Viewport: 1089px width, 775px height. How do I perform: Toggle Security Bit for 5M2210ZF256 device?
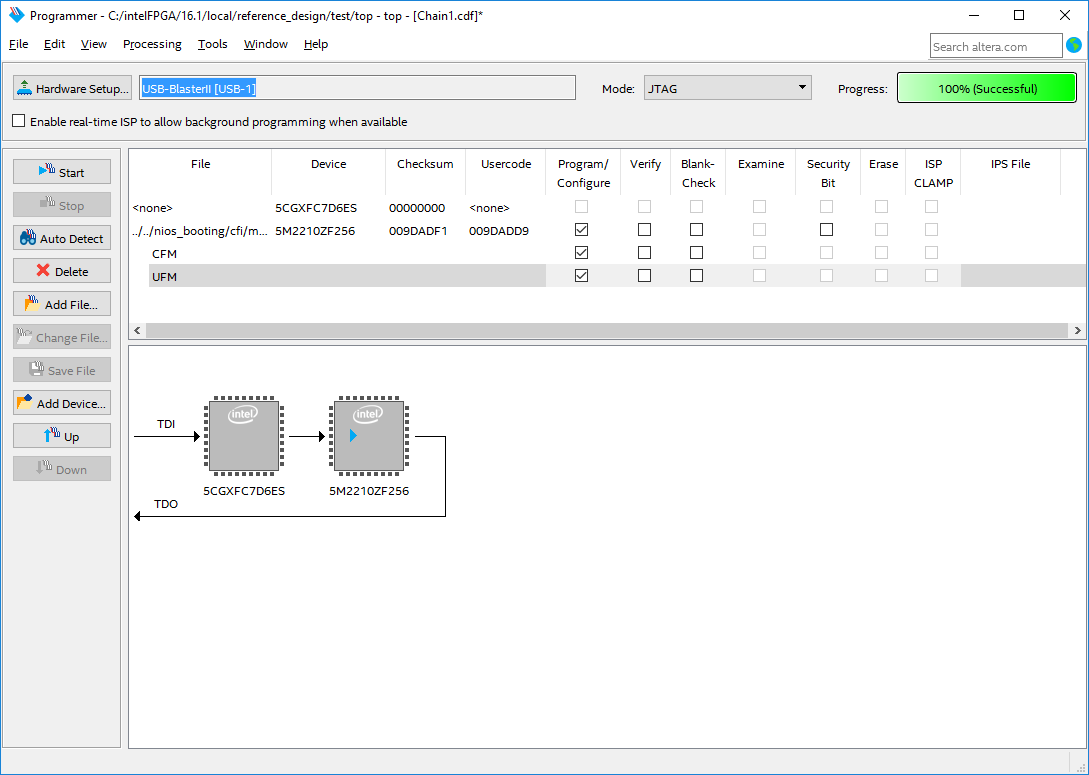click(x=826, y=230)
